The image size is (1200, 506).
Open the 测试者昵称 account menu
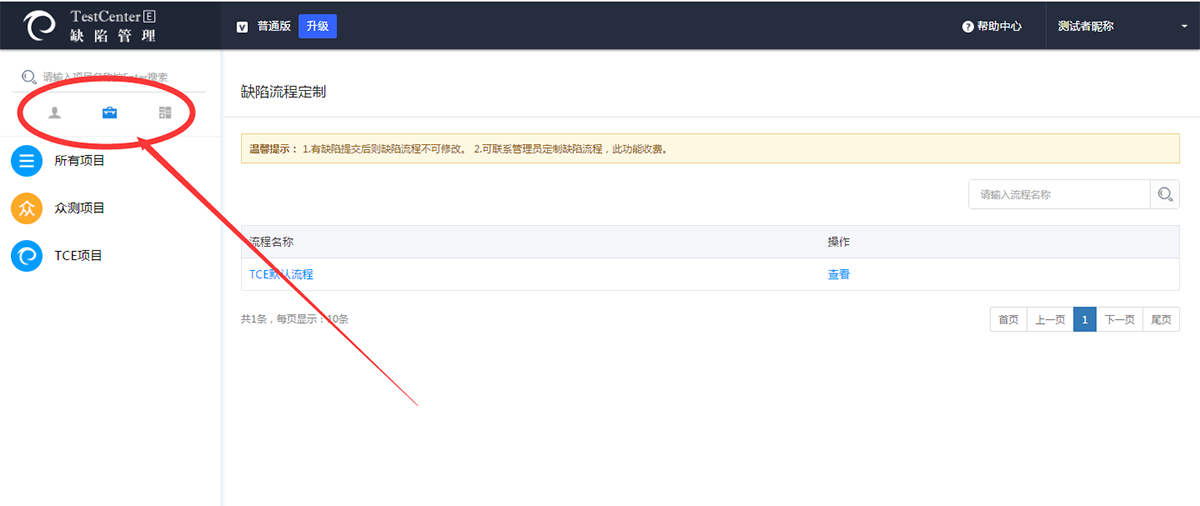coord(1086,27)
